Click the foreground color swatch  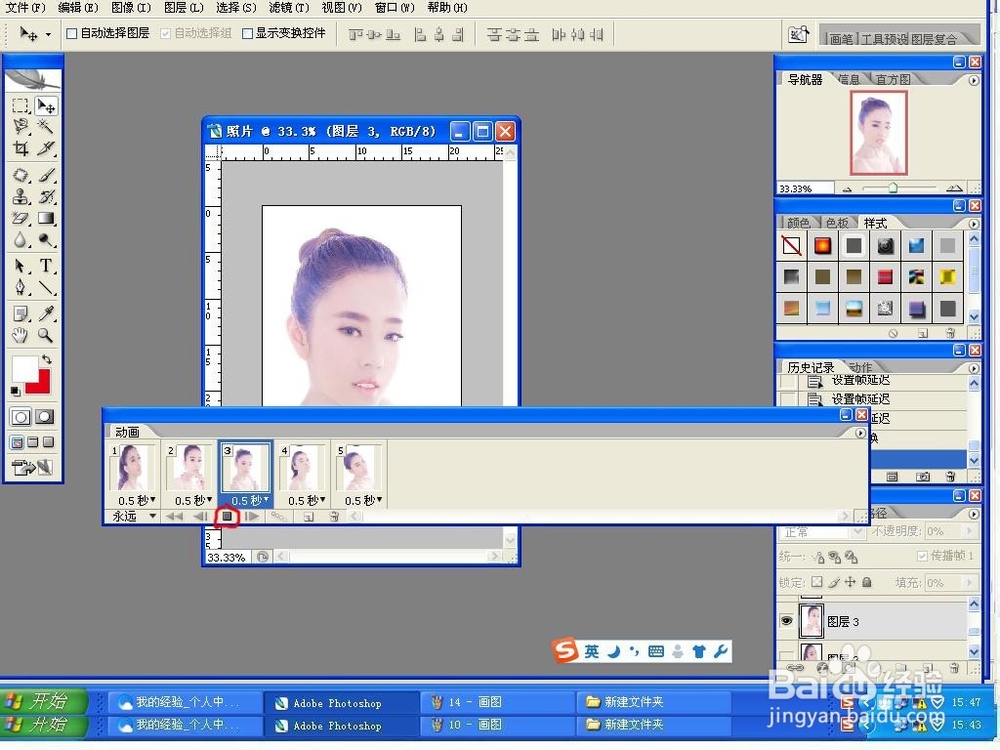tap(24, 369)
